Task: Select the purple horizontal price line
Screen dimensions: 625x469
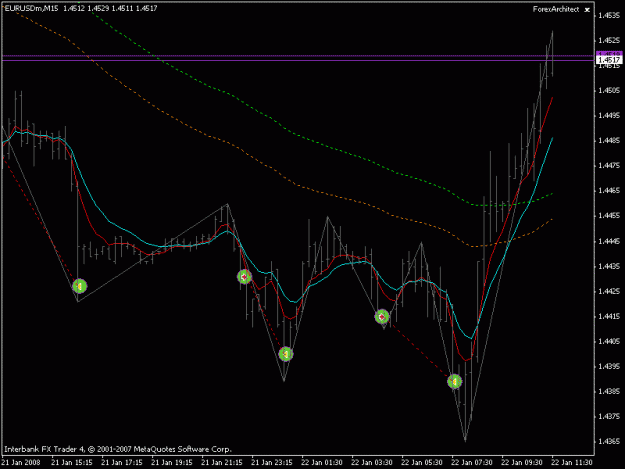Action: tap(298, 60)
